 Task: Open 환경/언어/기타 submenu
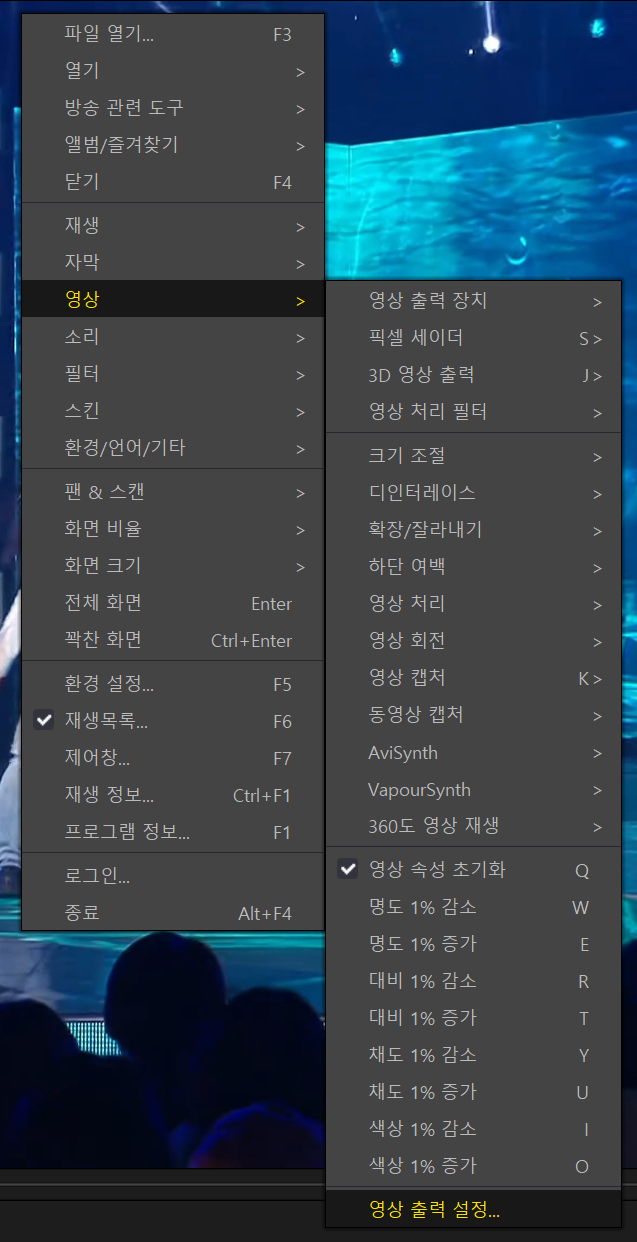click(173, 448)
